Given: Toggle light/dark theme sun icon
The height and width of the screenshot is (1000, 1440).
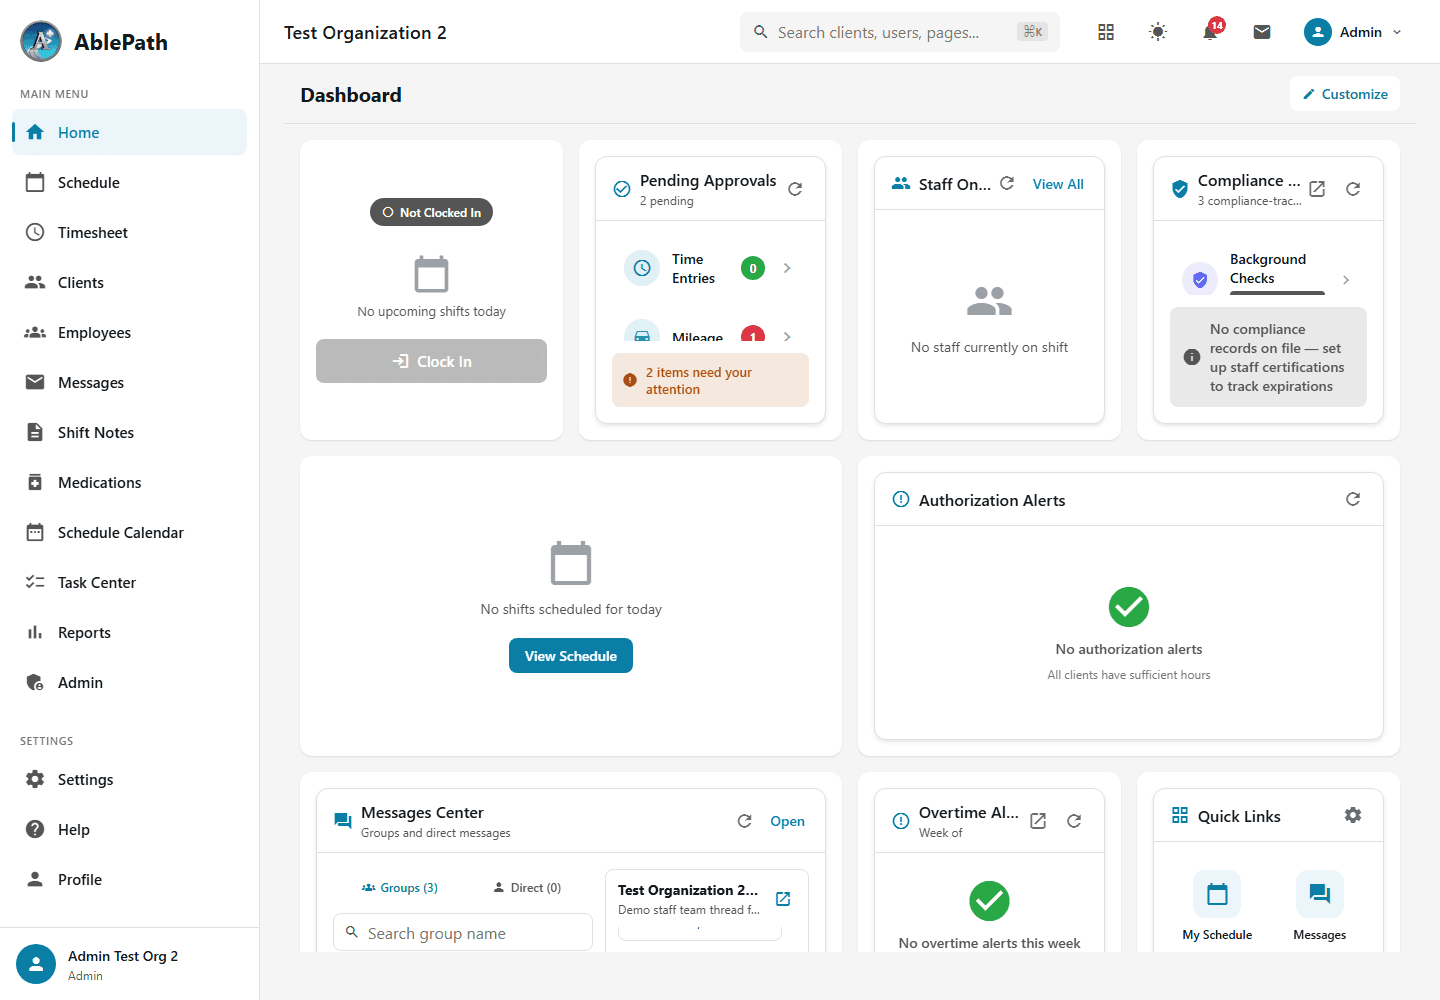Looking at the screenshot, I should [1158, 32].
